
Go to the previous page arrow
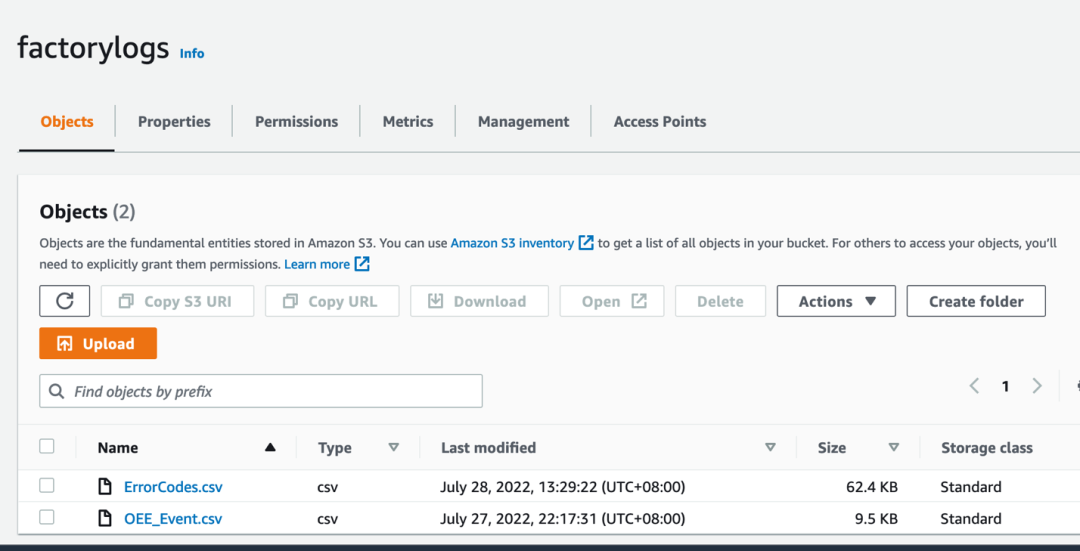[x=974, y=386]
